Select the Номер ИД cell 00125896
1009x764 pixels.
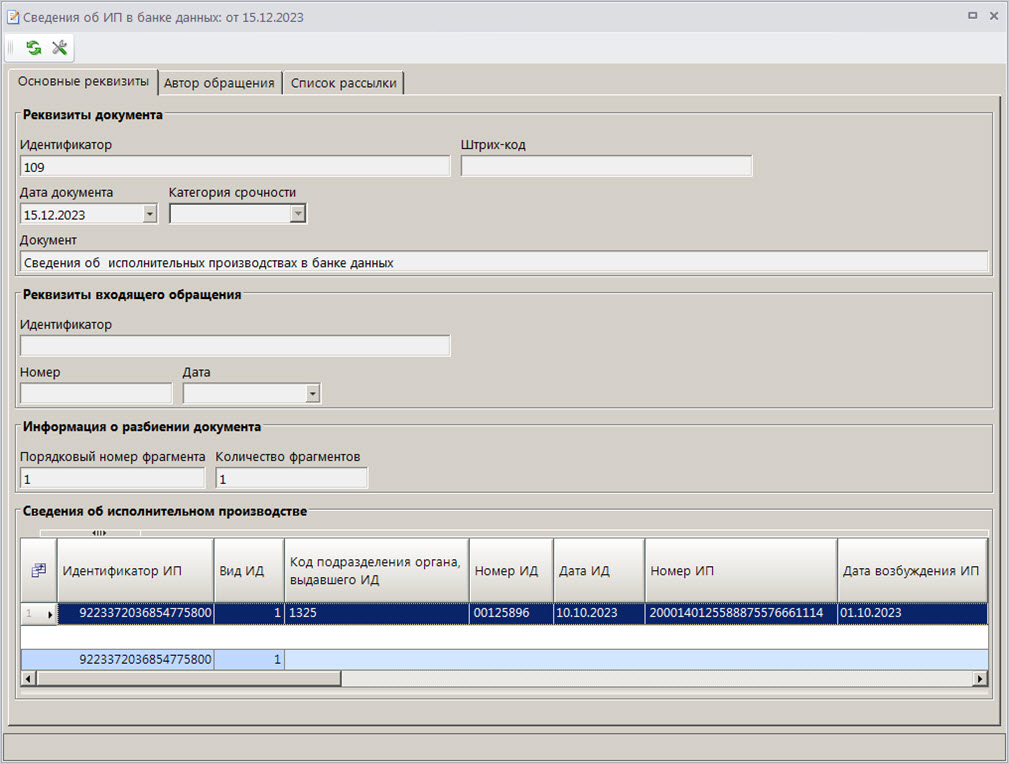click(511, 613)
